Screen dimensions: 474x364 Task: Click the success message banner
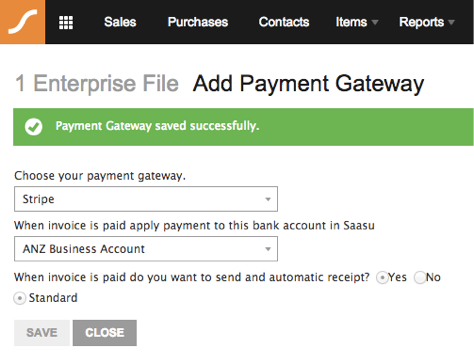[x=243, y=127]
